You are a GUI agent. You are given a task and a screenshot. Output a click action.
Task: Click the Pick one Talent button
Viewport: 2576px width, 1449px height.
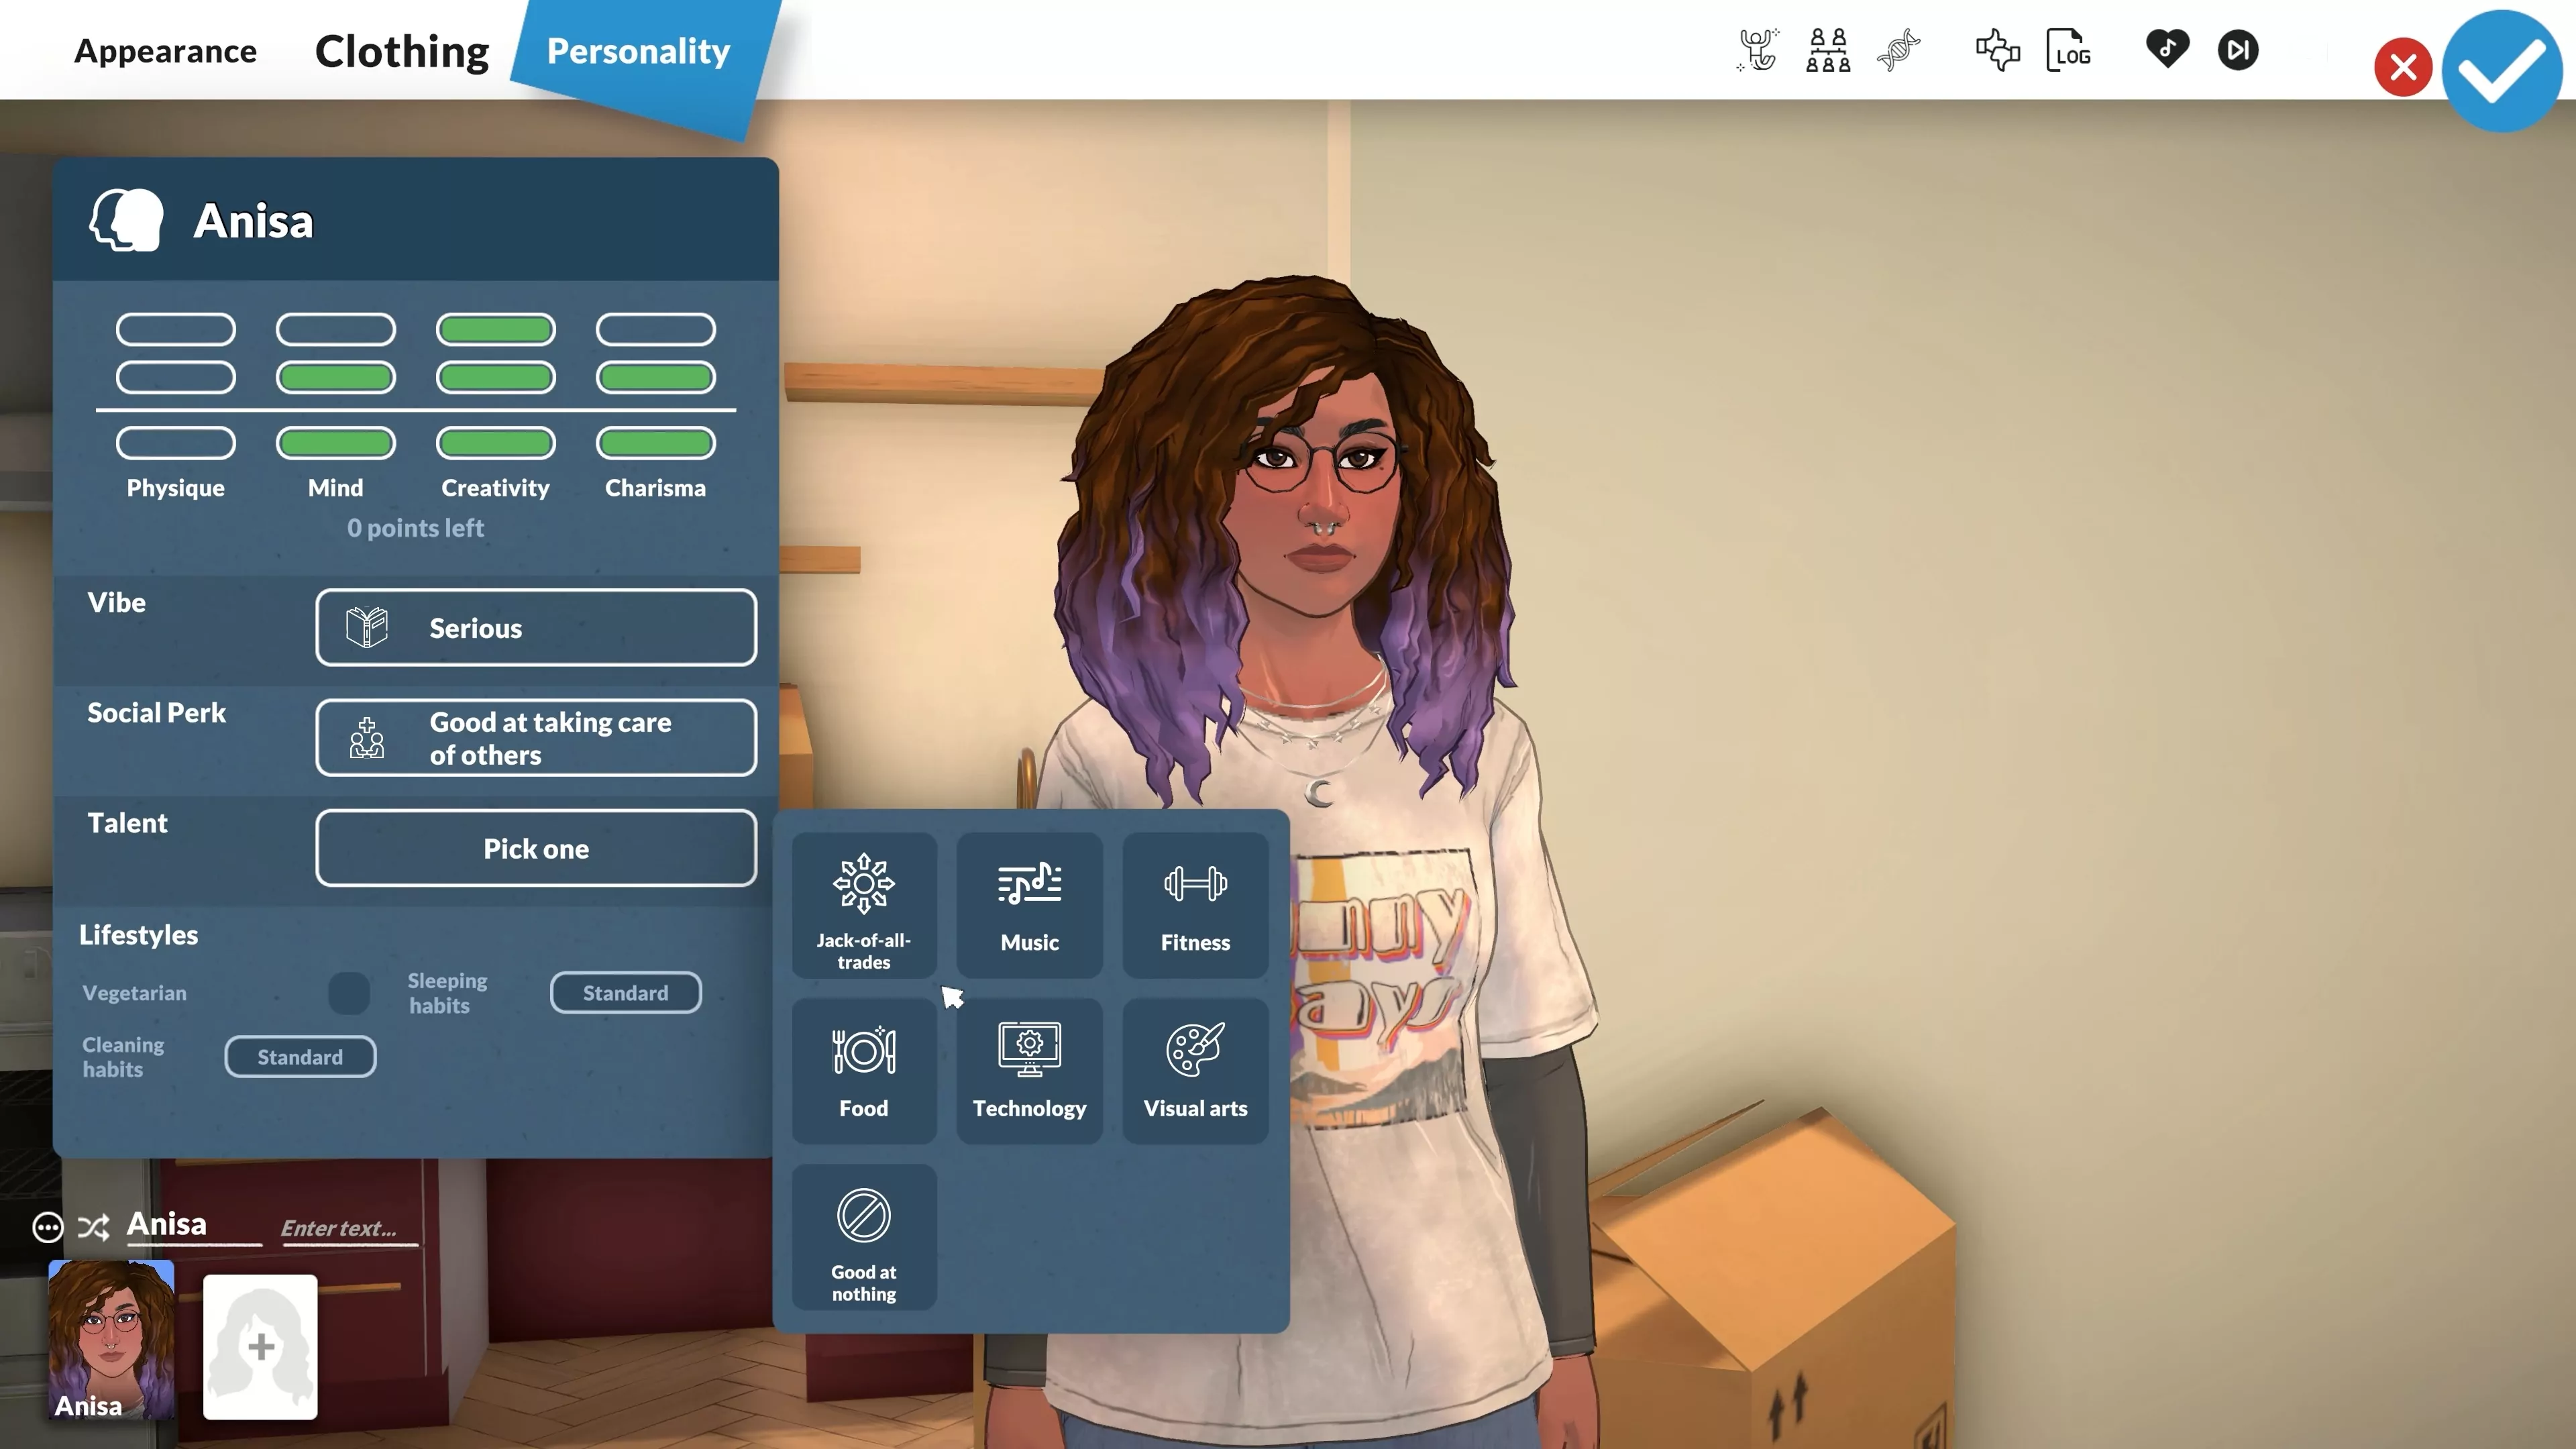tap(536, 847)
